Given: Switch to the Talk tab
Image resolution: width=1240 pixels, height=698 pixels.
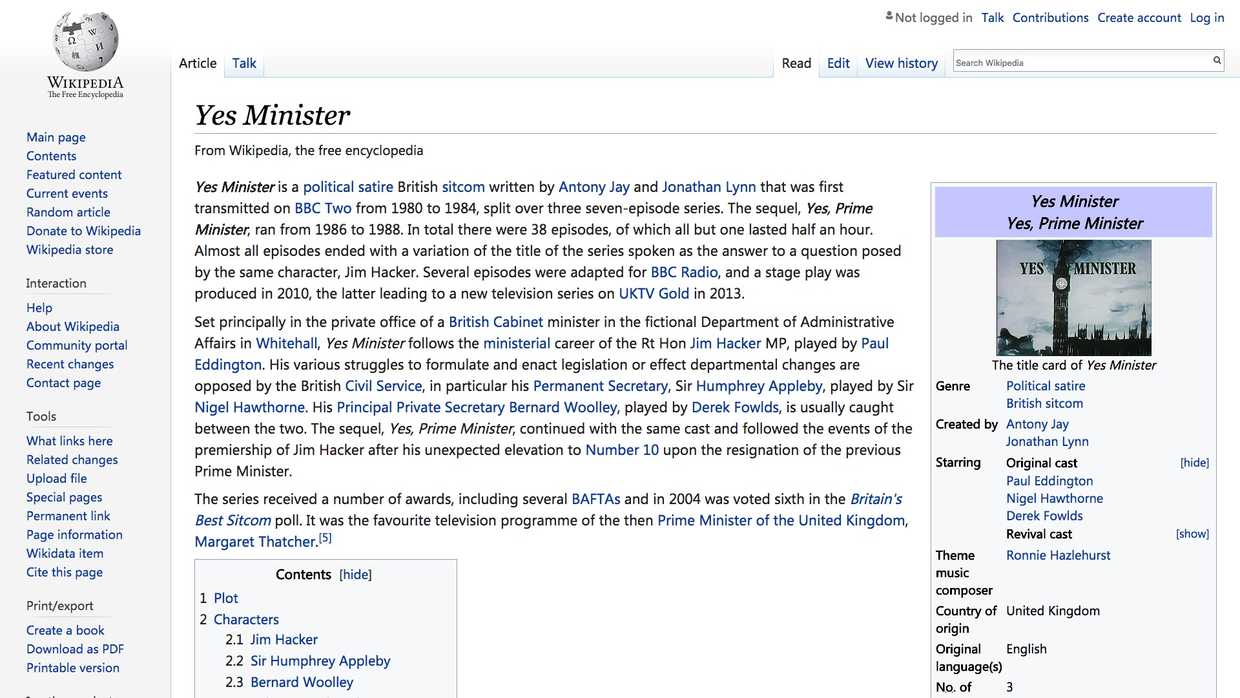Looking at the screenshot, I should pyautogui.click(x=244, y=63).
